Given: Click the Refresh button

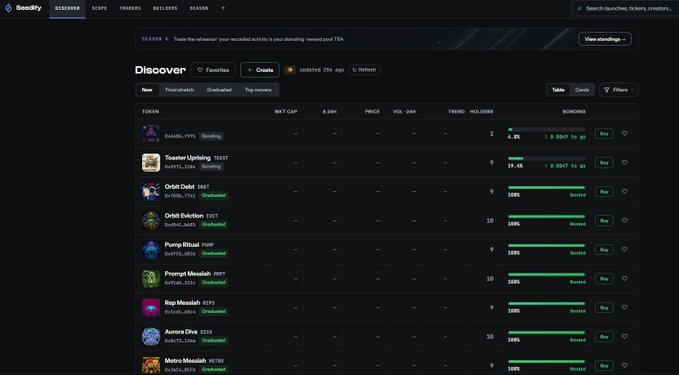Looking at the screenshot, I should 364,70.
